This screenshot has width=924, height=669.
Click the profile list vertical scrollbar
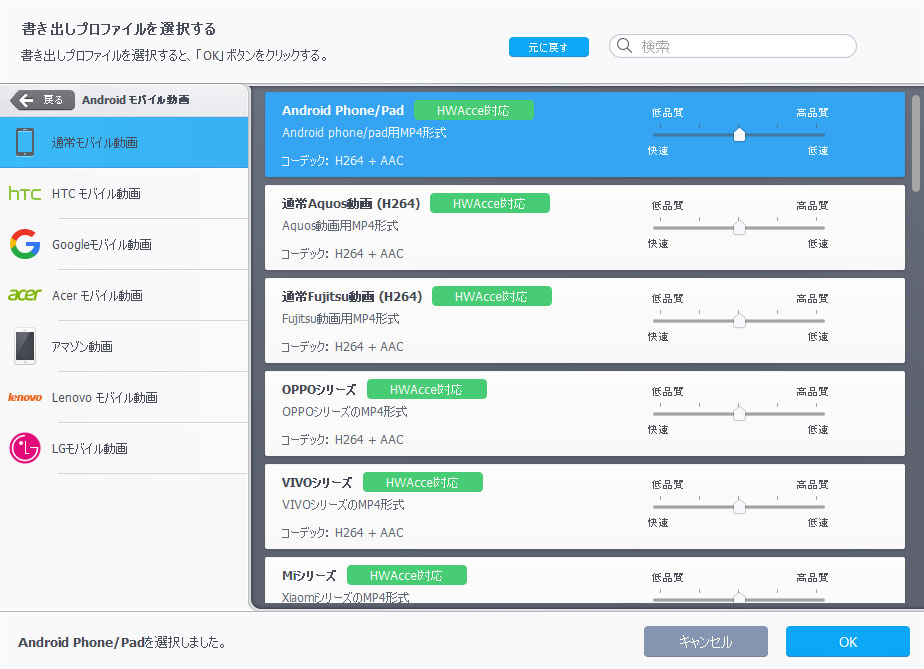pyautogui.click(x=915, y=143)
